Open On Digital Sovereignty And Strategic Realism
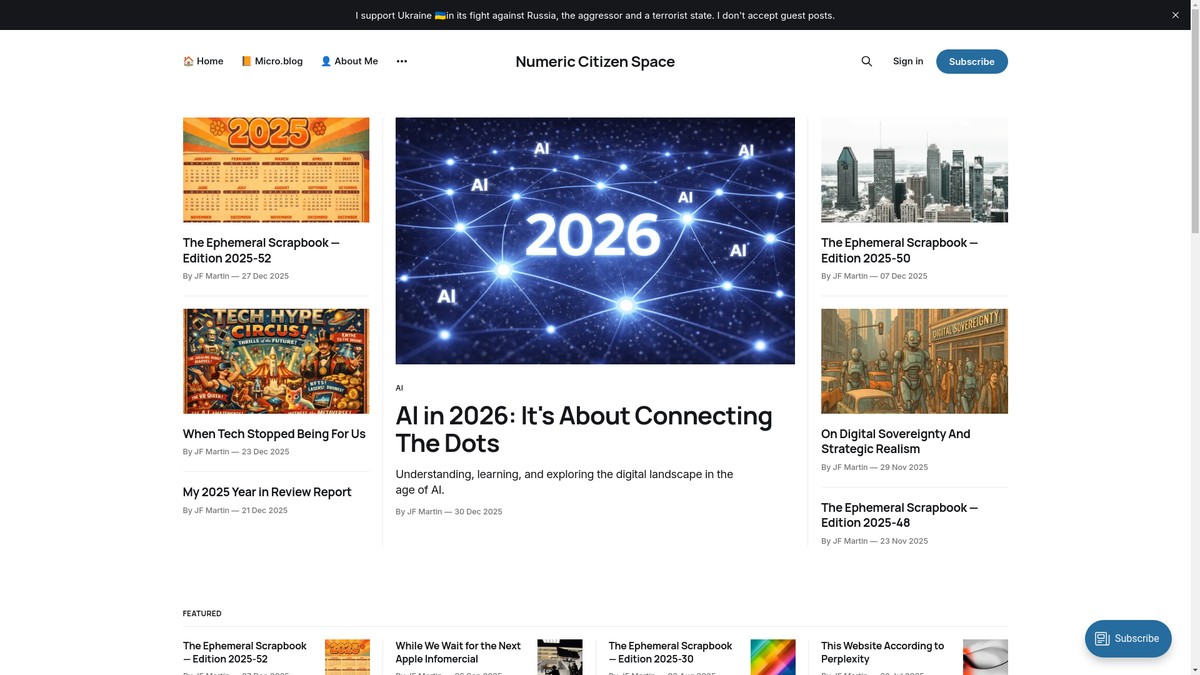Viewport: 1200px width, 675px height. [x=896, y=441]
